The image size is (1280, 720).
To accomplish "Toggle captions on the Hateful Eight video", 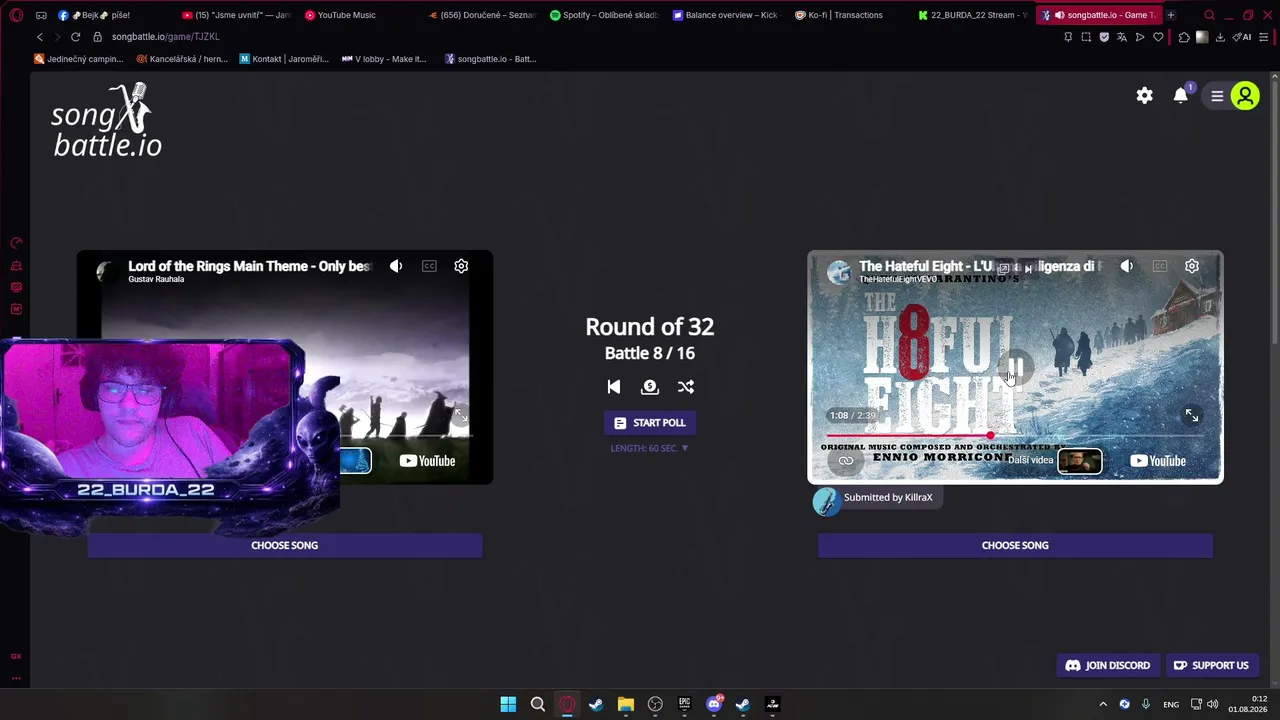I will coord(1160,266).
